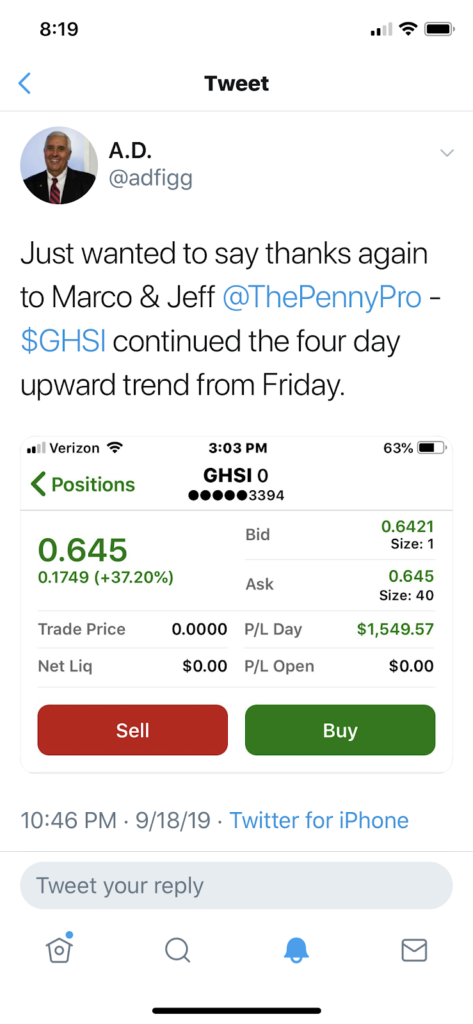Tap the back arrow to leave the tweet
Image resolution: width=473 pixels, height=1024 pixels.
pyautogui.click(x=25, y=84)
